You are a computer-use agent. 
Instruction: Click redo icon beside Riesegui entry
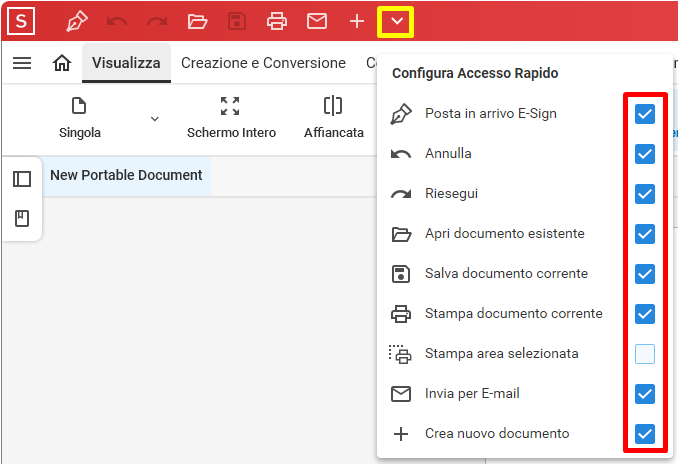[401, 194]
